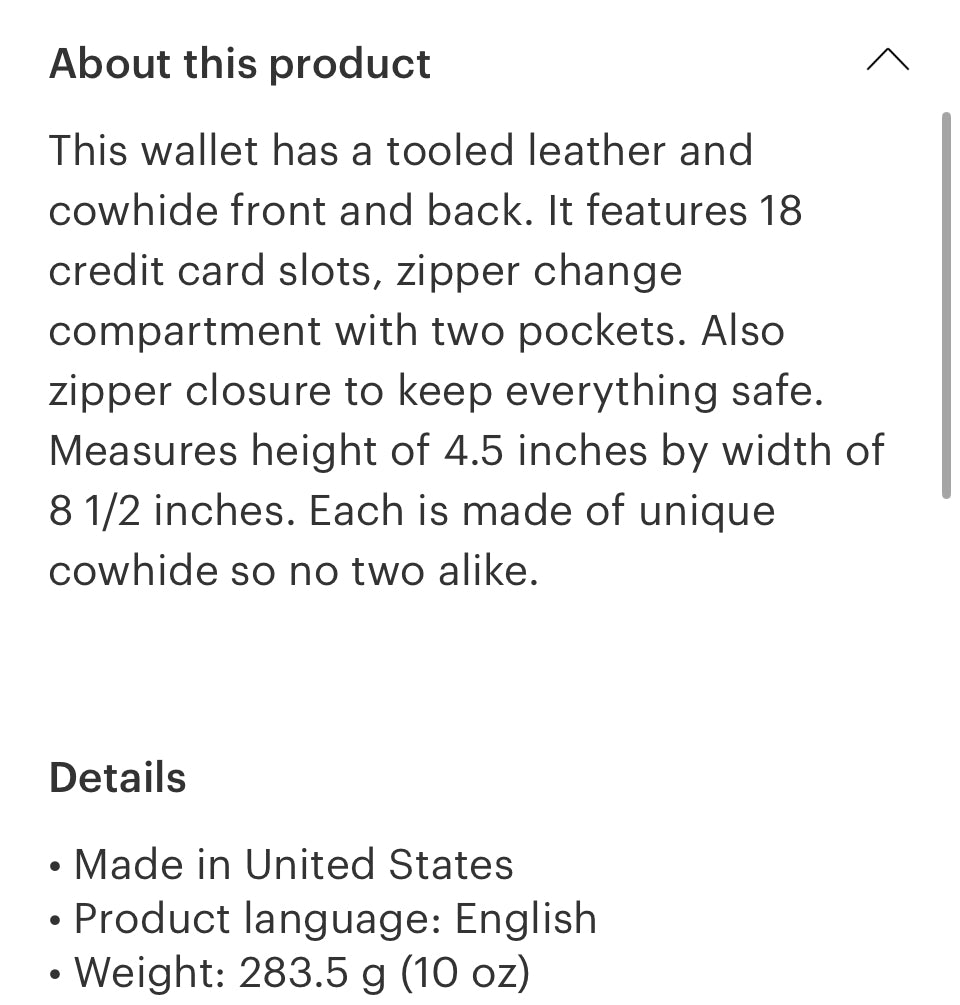
Task: Click the "Details" heading
Action: click(118, 778)
